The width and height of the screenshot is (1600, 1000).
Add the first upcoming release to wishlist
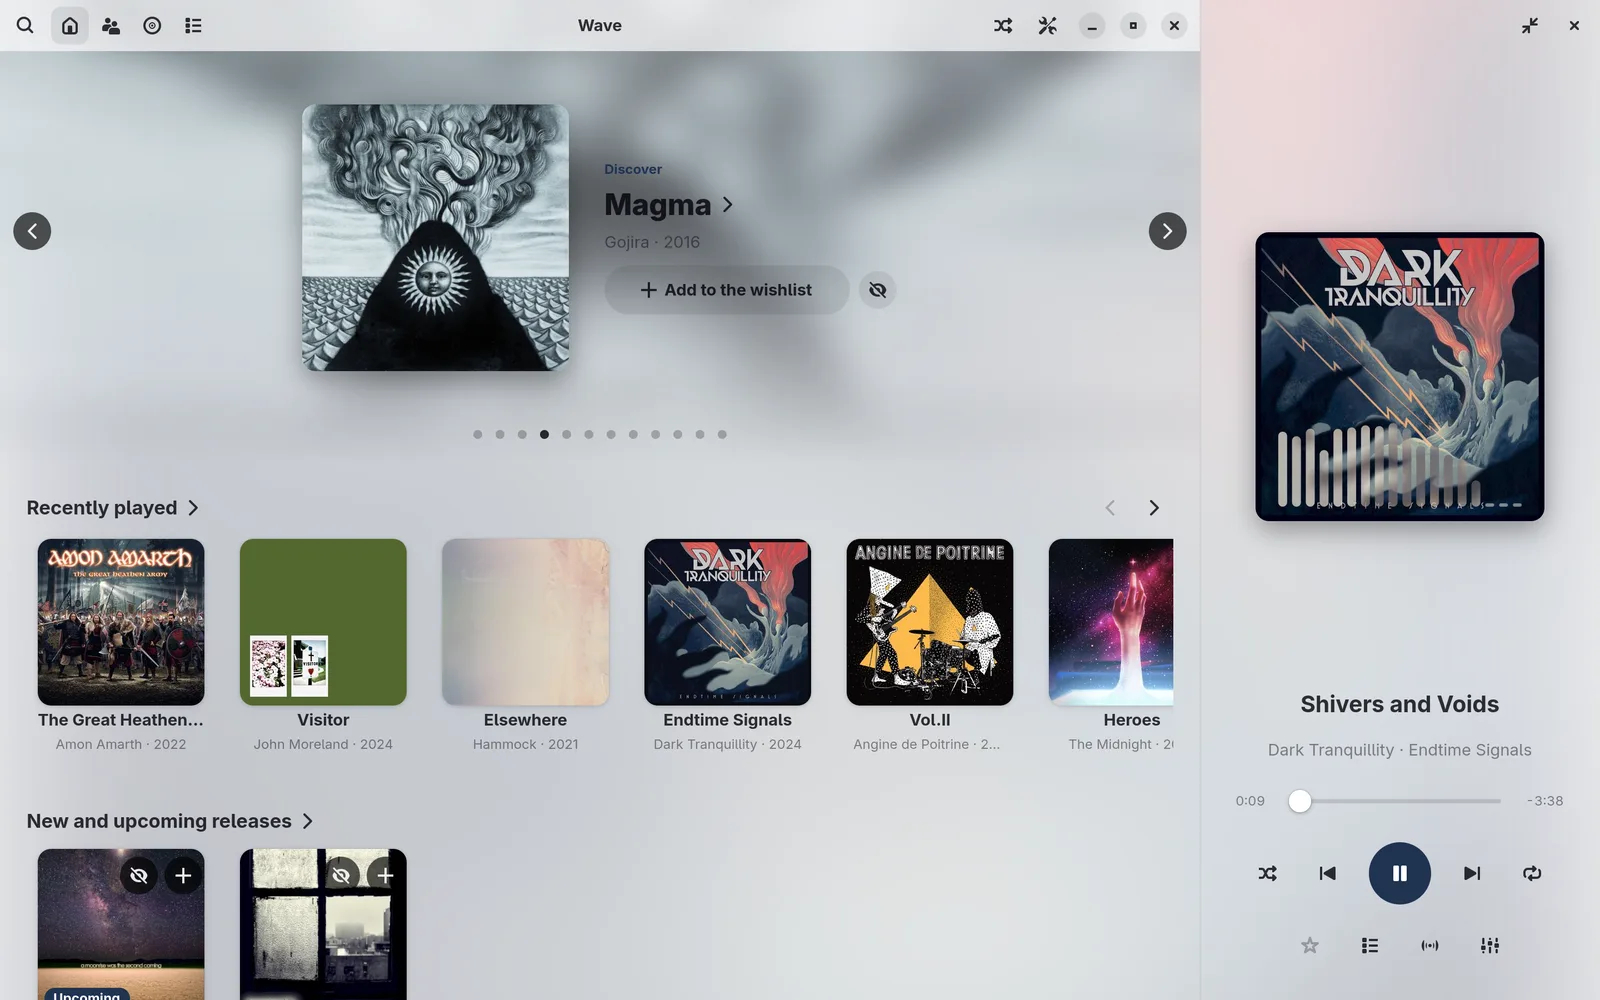[x=183, y=876]
